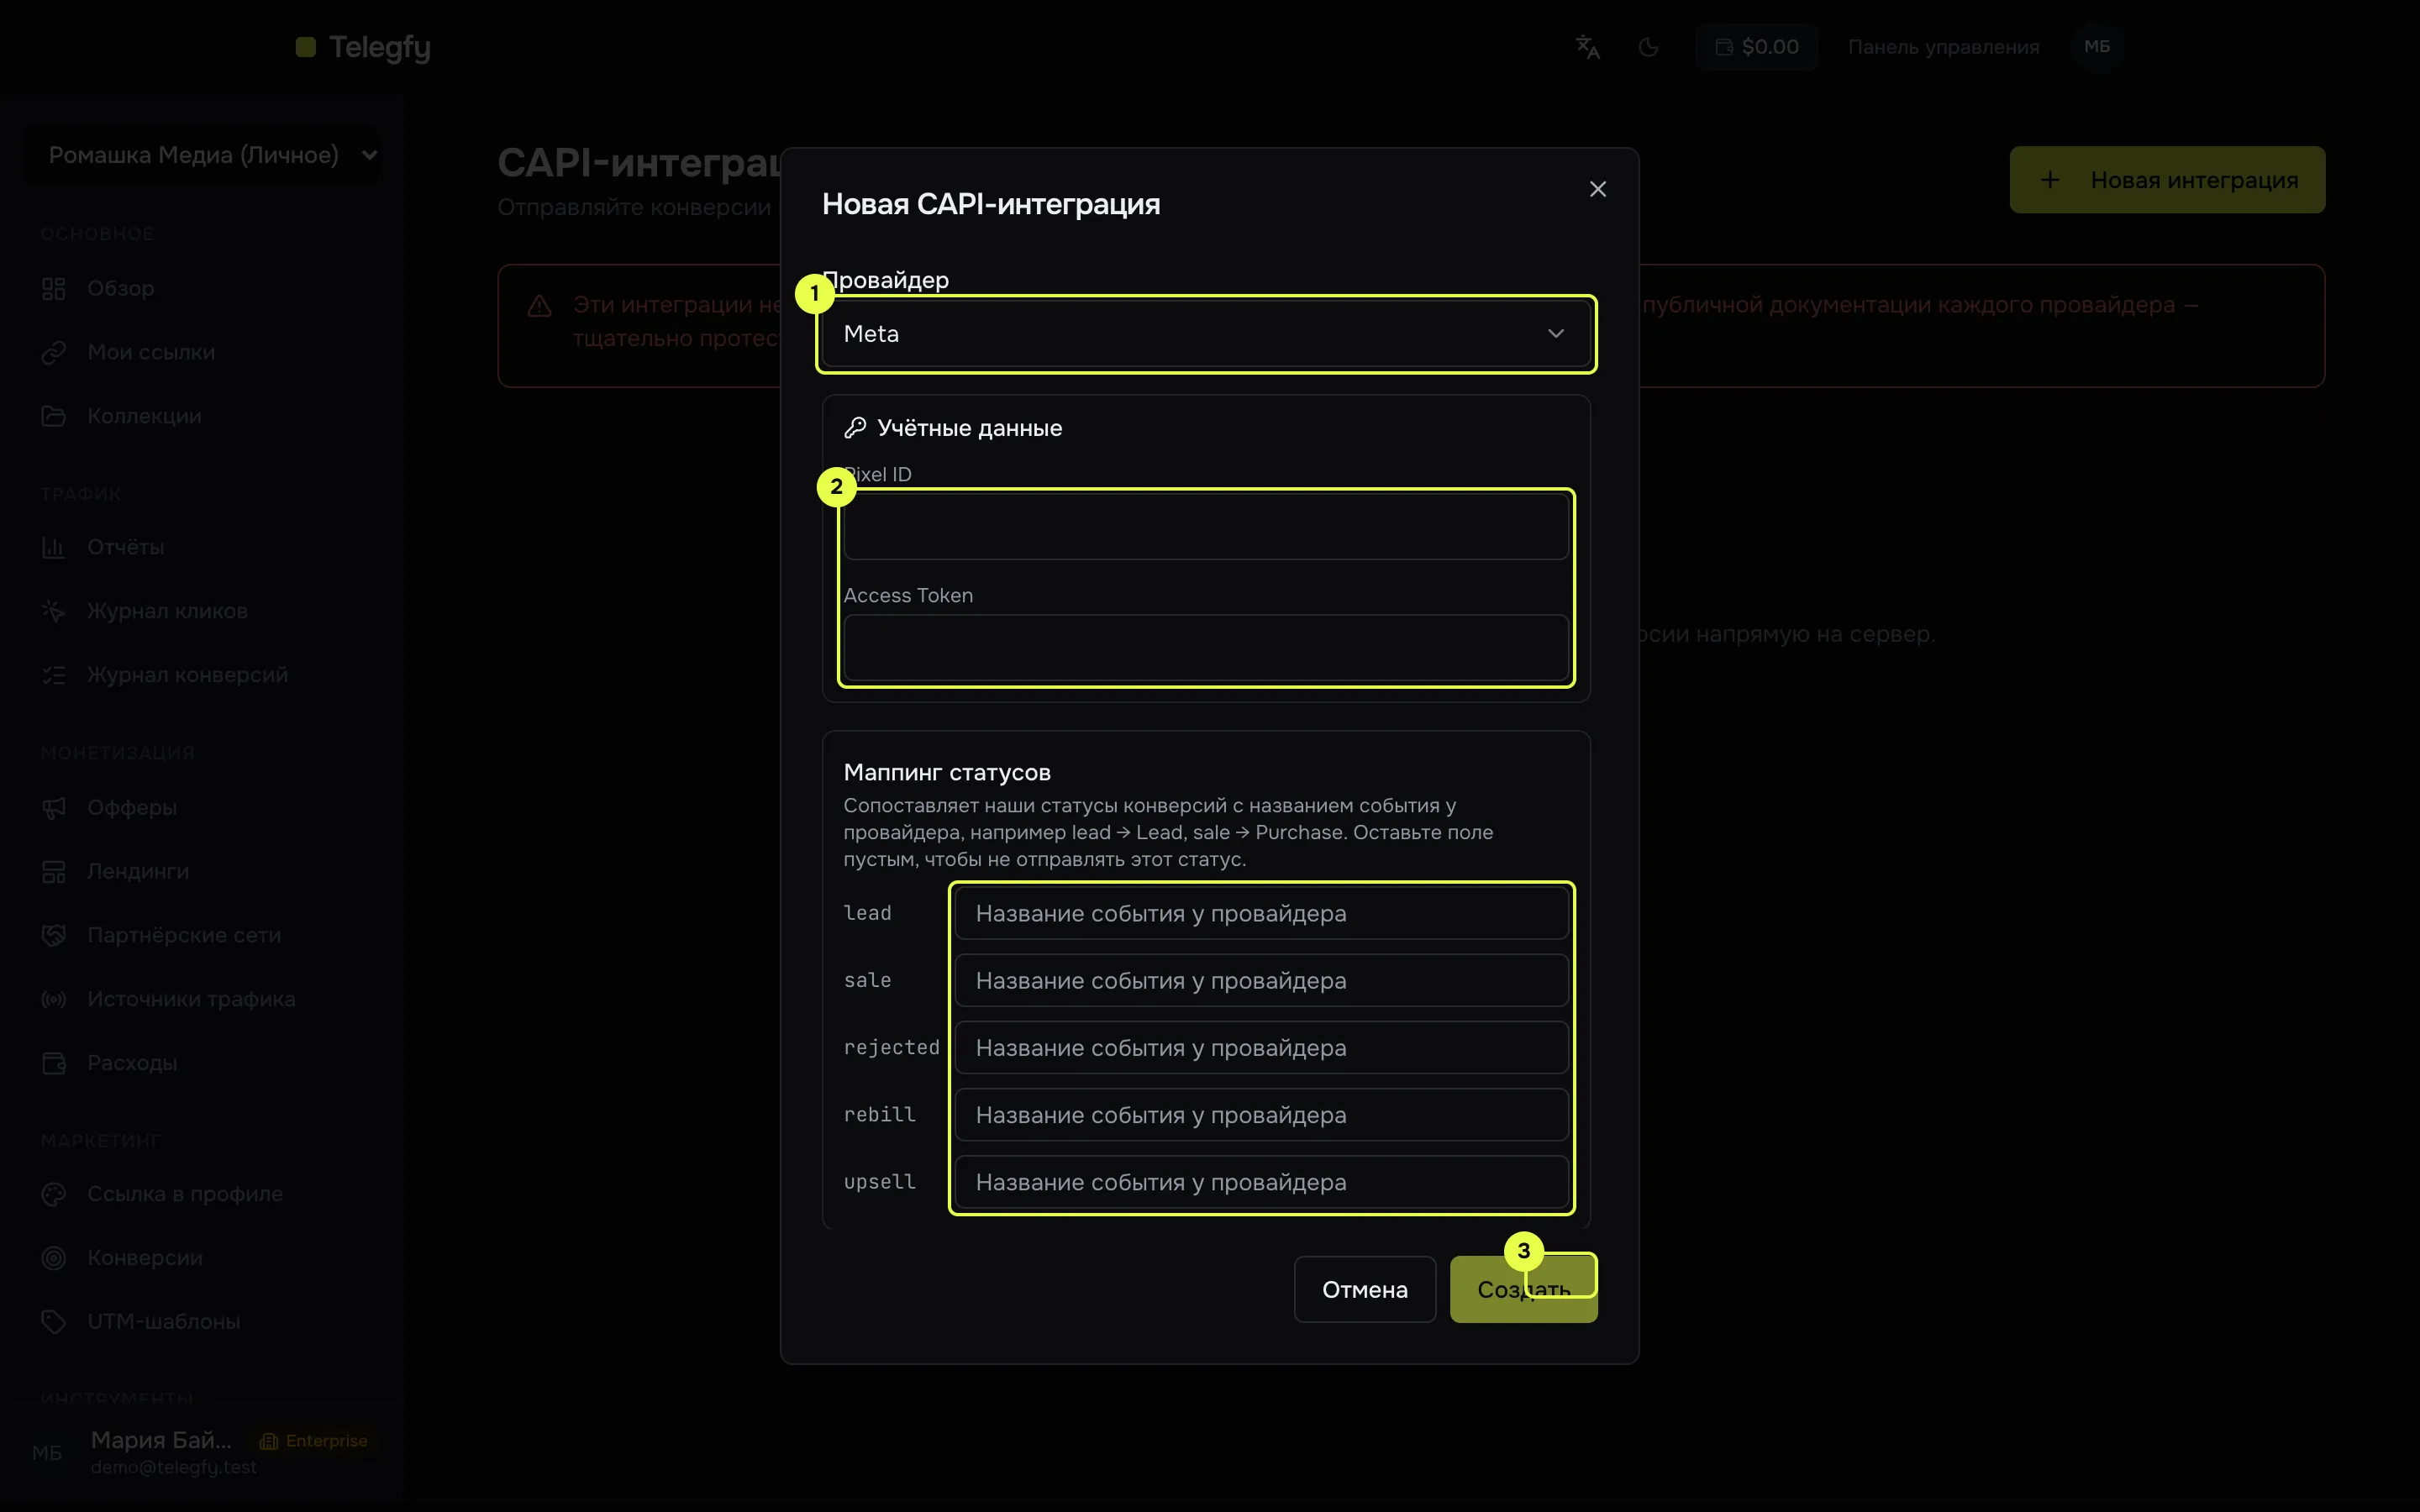Toggle dark mode moon icon
This screenshot has height=1512, width=2420.
click(x=1649, y=47)
